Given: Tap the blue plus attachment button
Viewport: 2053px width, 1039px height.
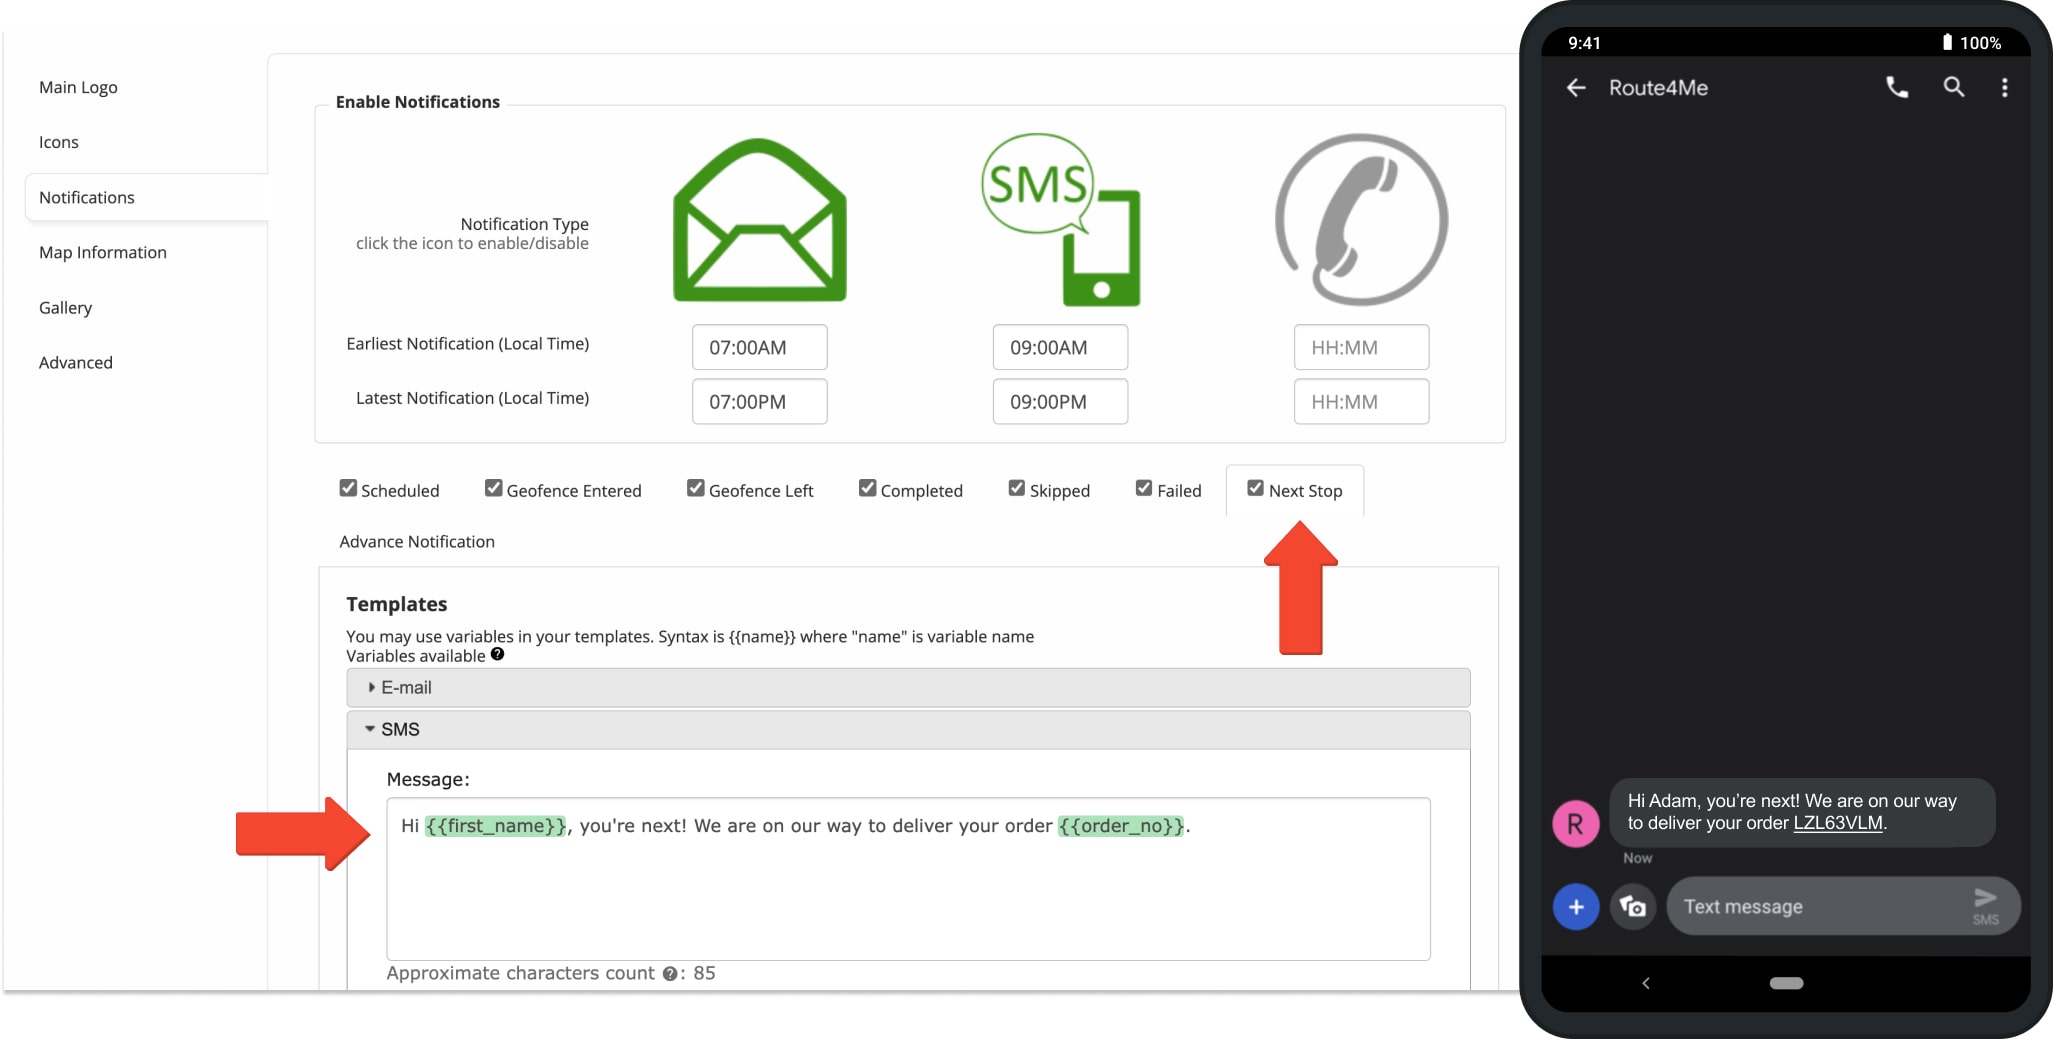Looking at the screenshot, I should [1576, 907].
